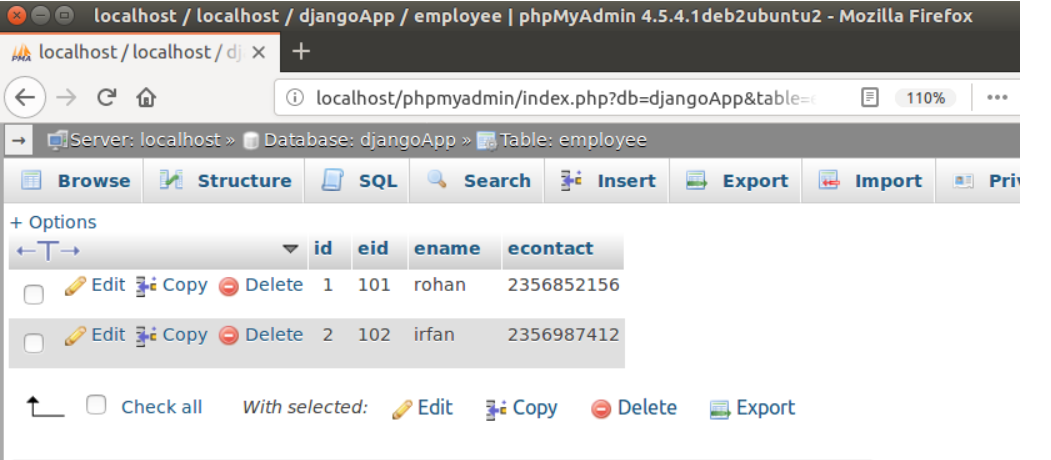This screenshot has width=1051, height=460.
Task: Close the localhost phpMyAdmin tab
Action: [258, 52]
